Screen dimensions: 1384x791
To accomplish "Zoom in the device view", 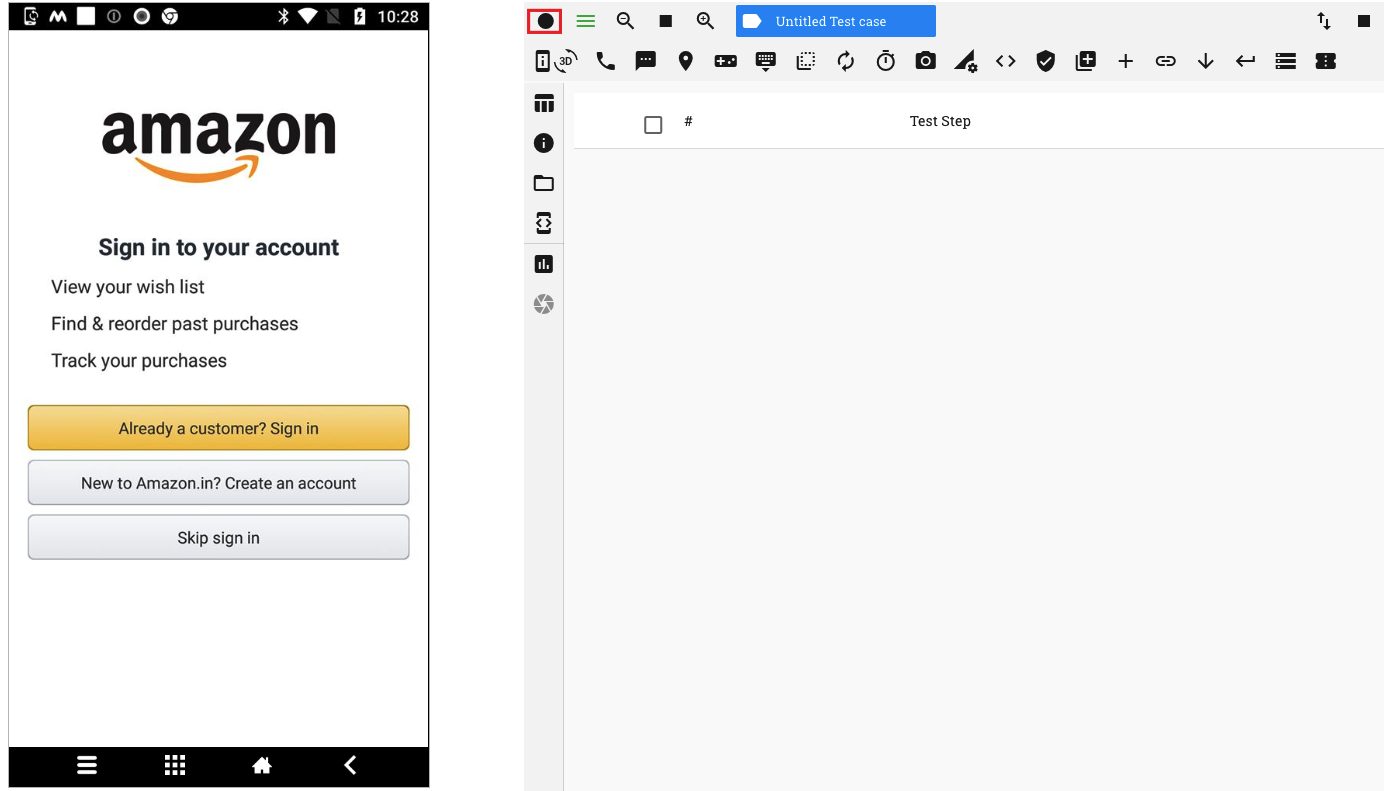I will [705, 21].
